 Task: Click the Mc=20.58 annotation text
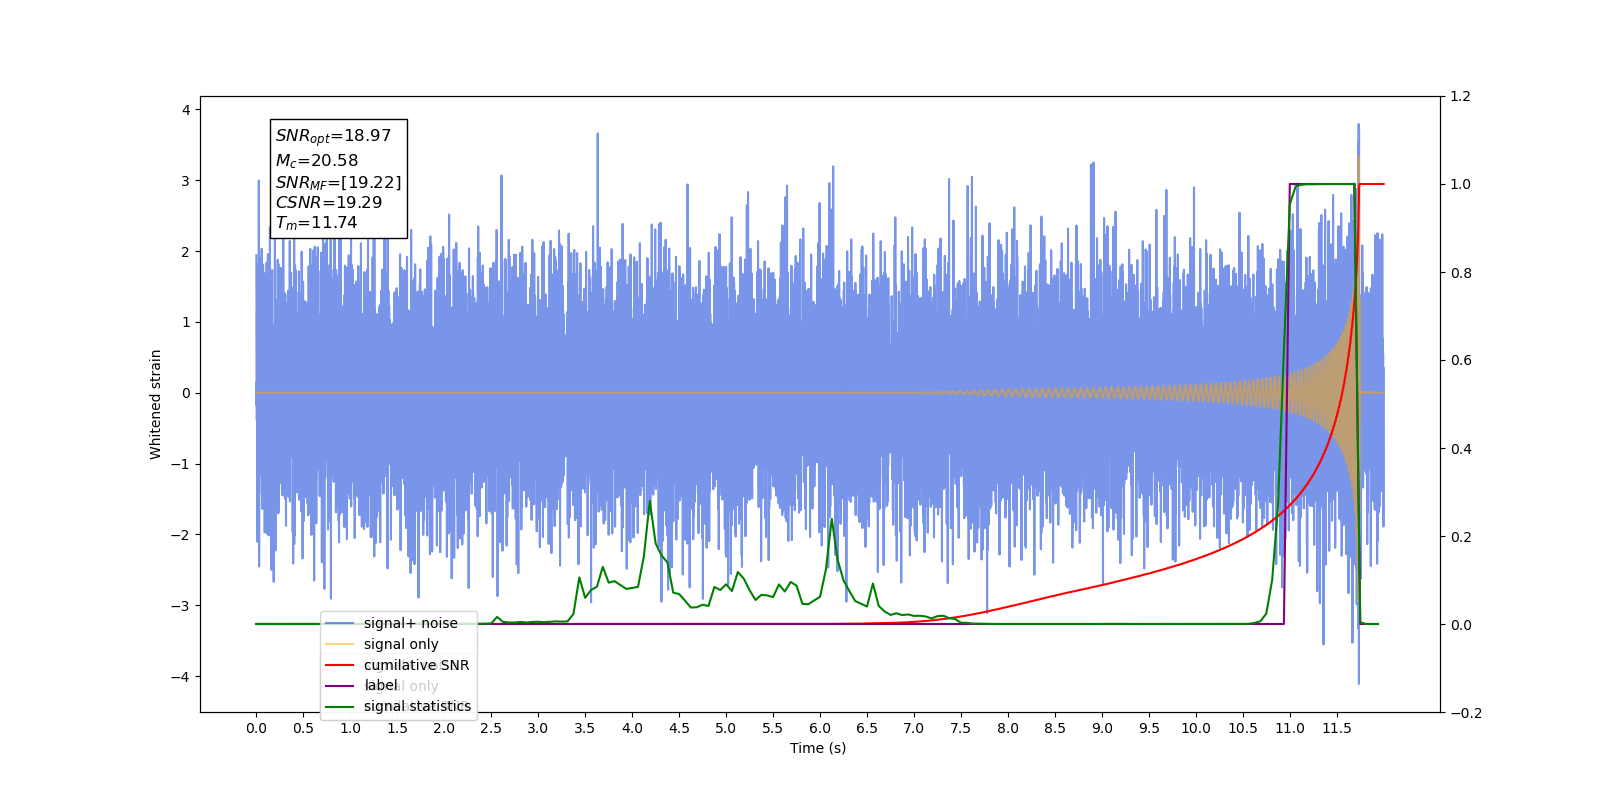(317, 160)
